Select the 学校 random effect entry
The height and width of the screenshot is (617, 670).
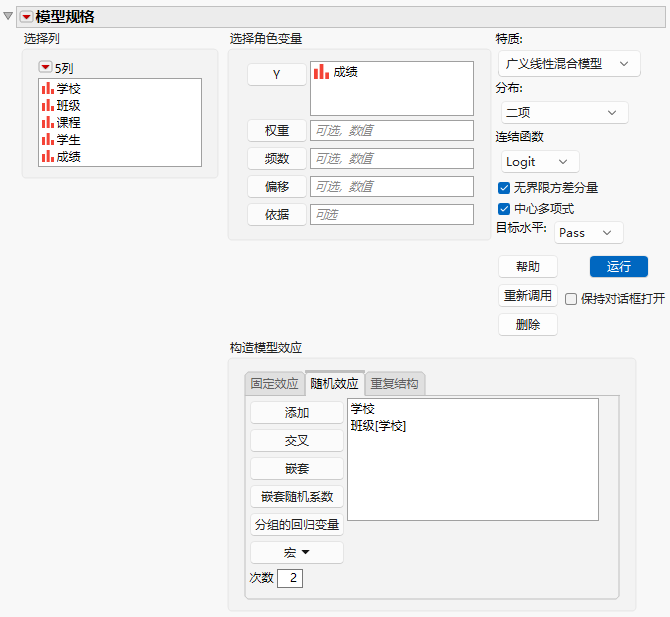click(x=362, y=409)
